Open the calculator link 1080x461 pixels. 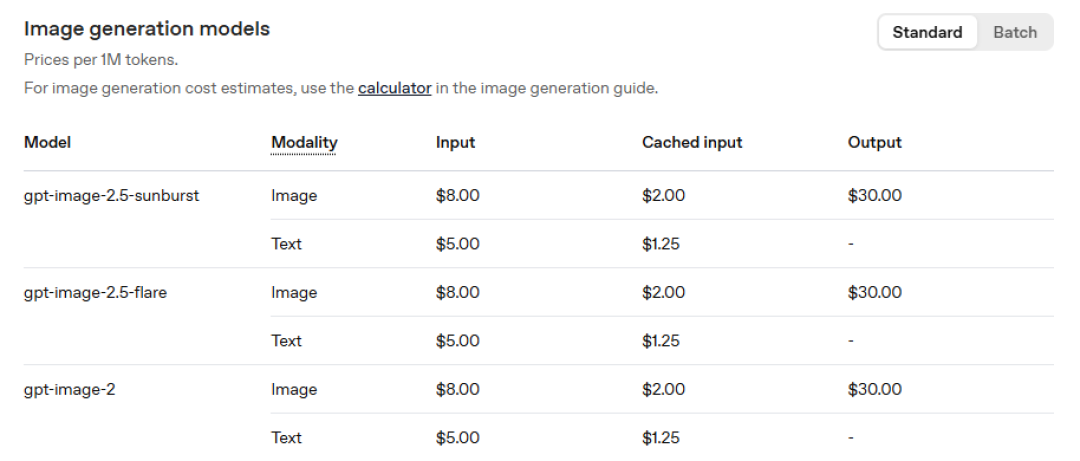[395, 88]
